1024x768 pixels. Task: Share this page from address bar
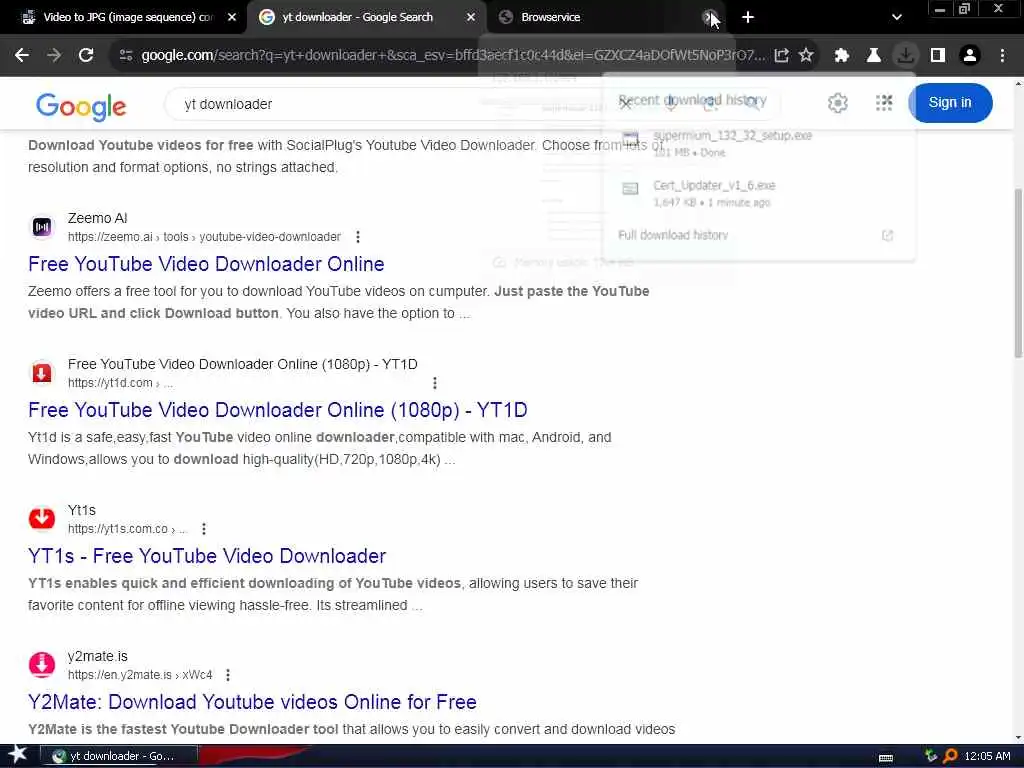781,56
